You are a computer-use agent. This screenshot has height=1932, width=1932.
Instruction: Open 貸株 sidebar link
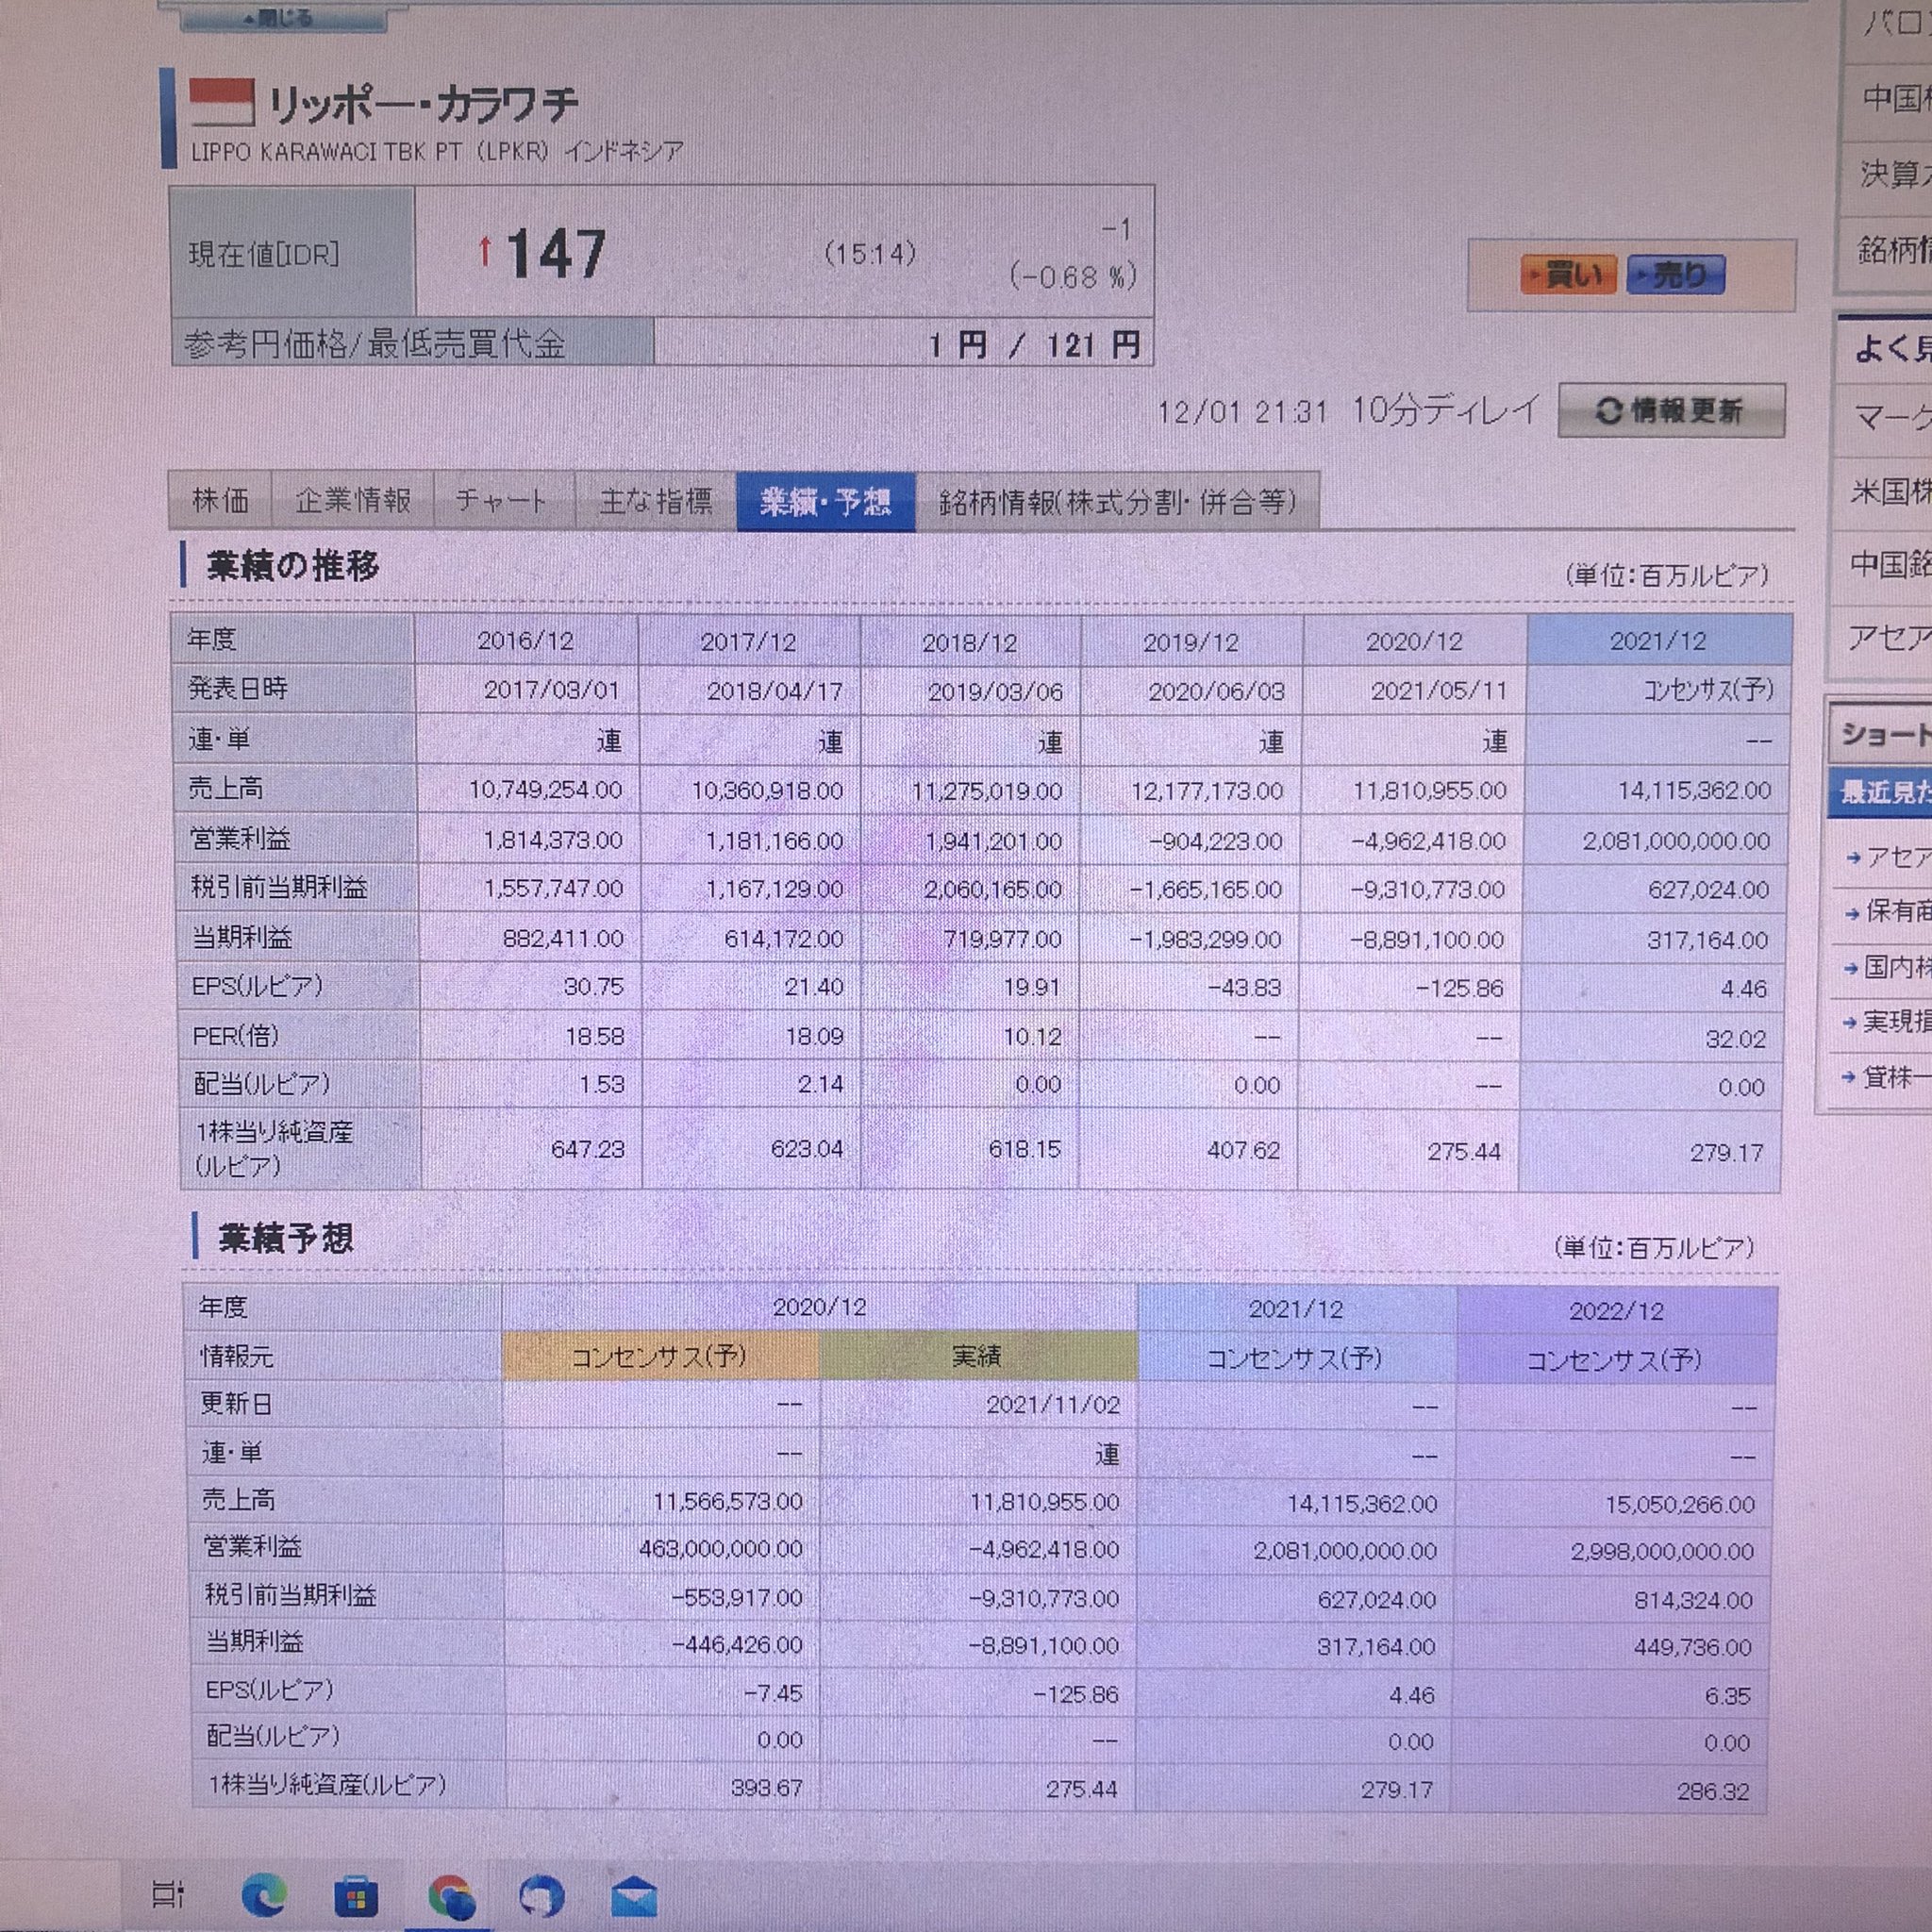pos(1888,1077)
